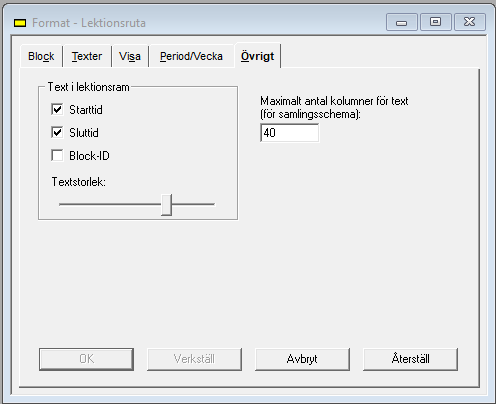Click the Block-ID label text

(x=89, y=156)
